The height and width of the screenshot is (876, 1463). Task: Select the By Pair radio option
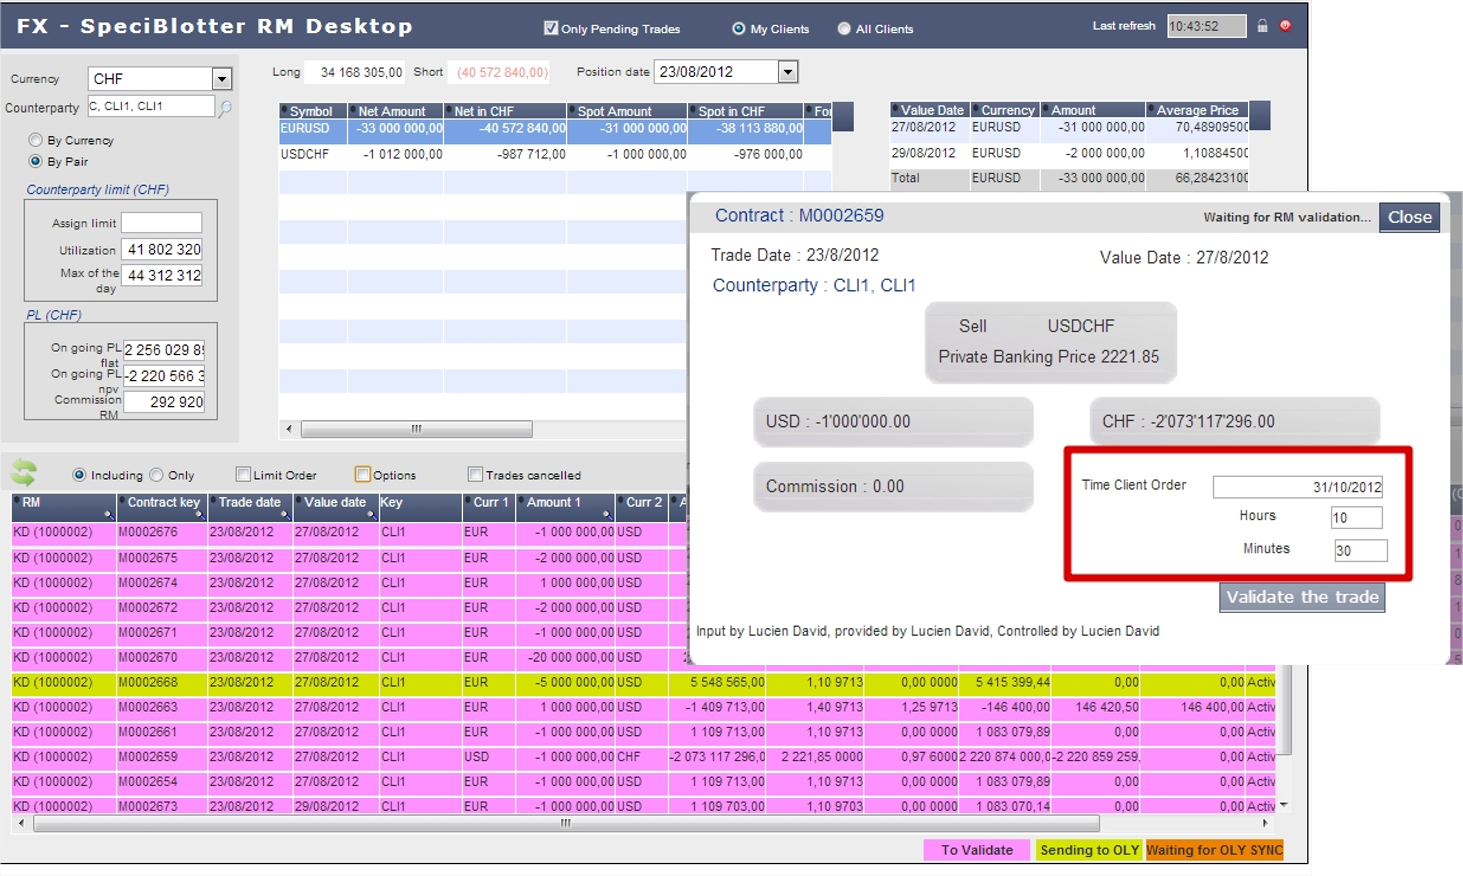(36, 161)
